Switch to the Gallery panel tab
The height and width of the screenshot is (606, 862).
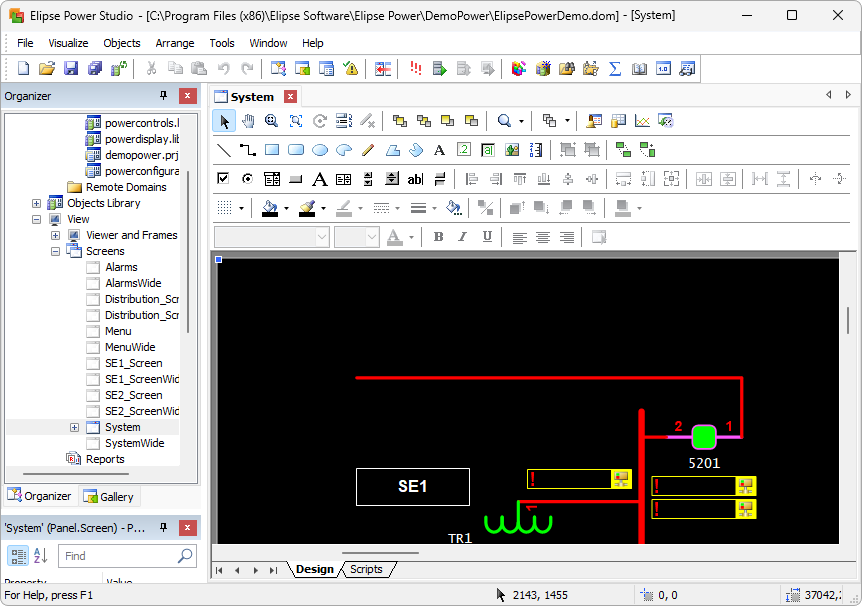point(109,496)
